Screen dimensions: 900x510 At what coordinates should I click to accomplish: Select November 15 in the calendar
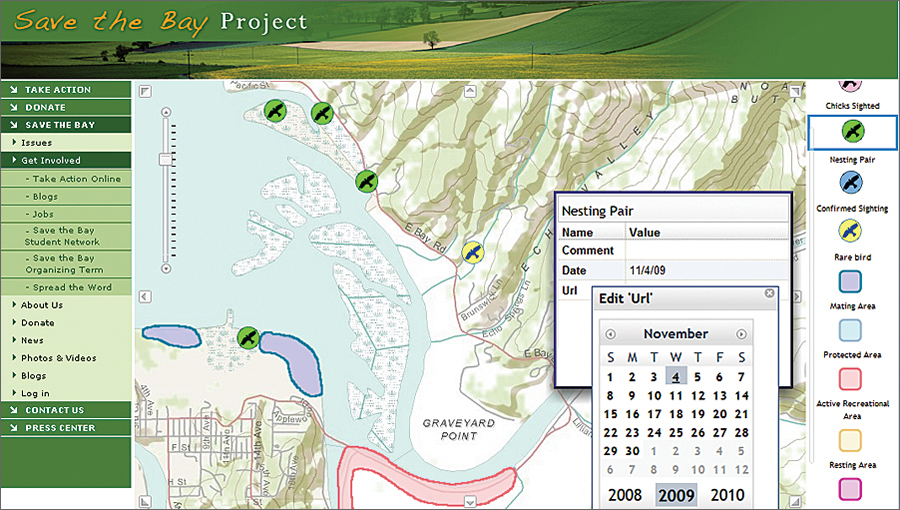(x=611, y=414)
